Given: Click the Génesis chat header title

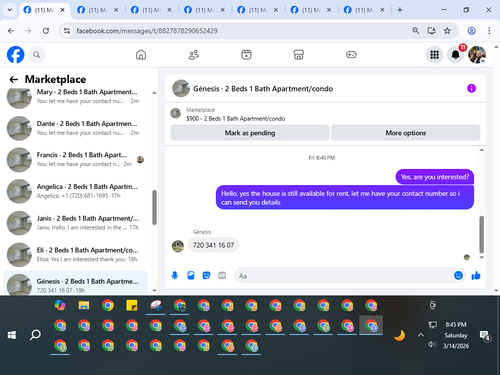Looking at the screenshot, I should click(263, 89).
